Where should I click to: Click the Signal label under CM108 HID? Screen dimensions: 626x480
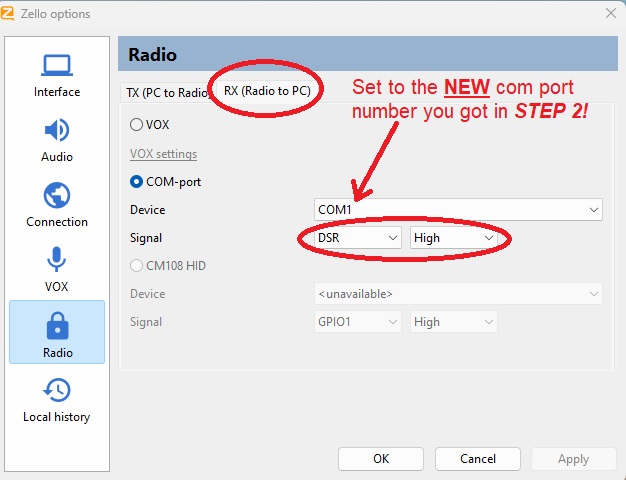point(146,322)
